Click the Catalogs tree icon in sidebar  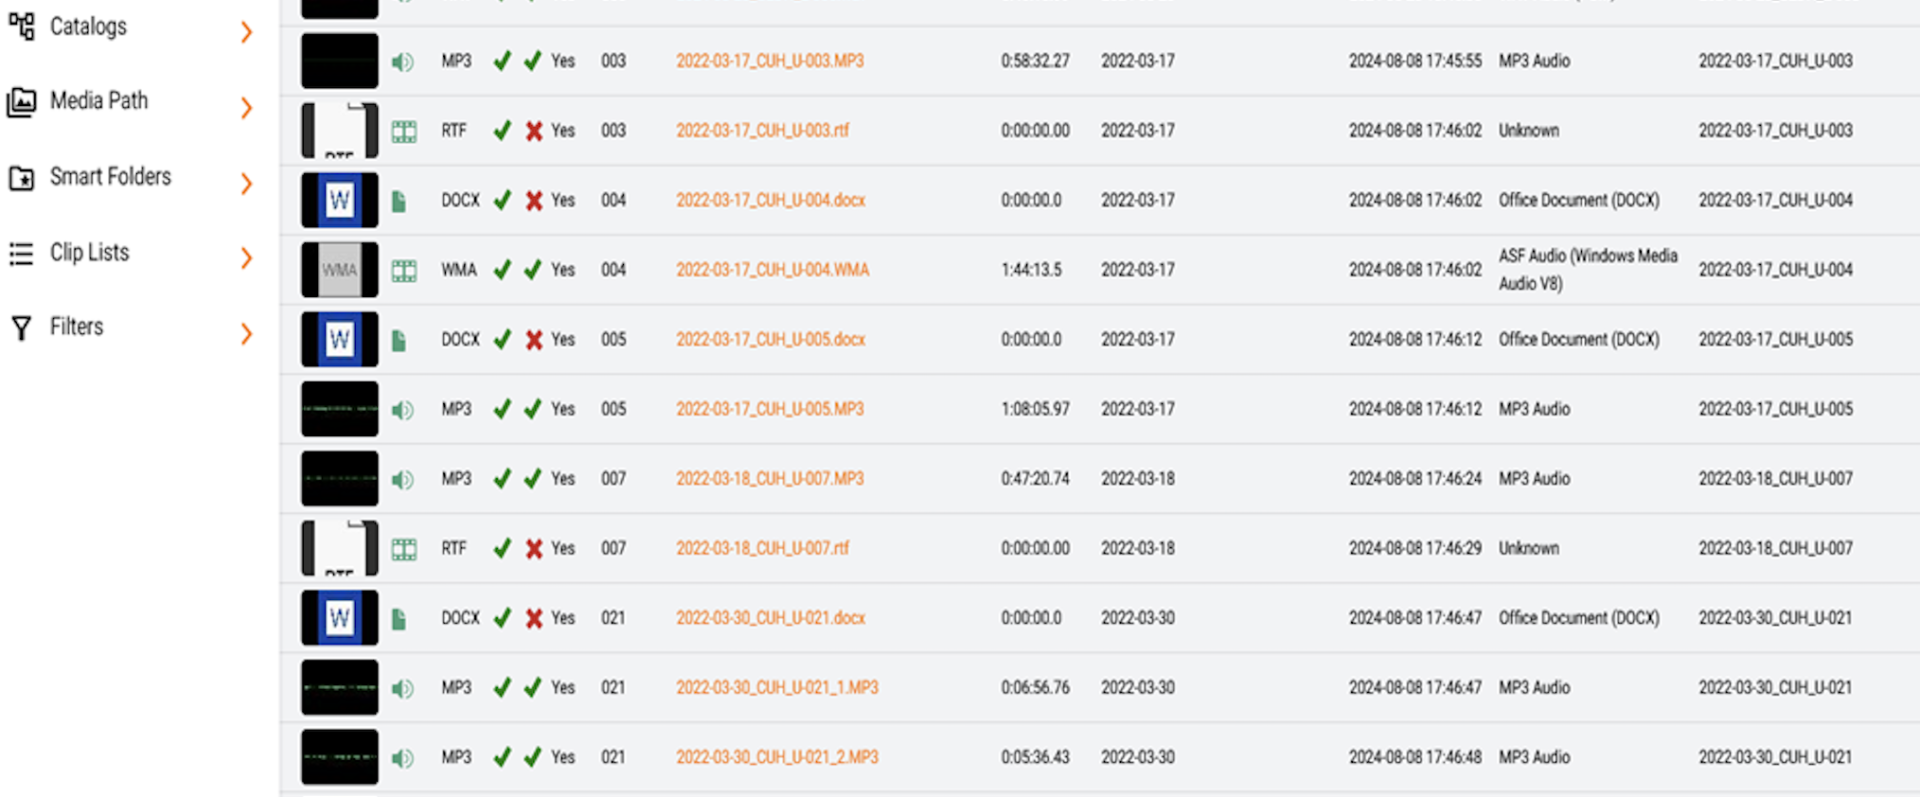(21, 27)
